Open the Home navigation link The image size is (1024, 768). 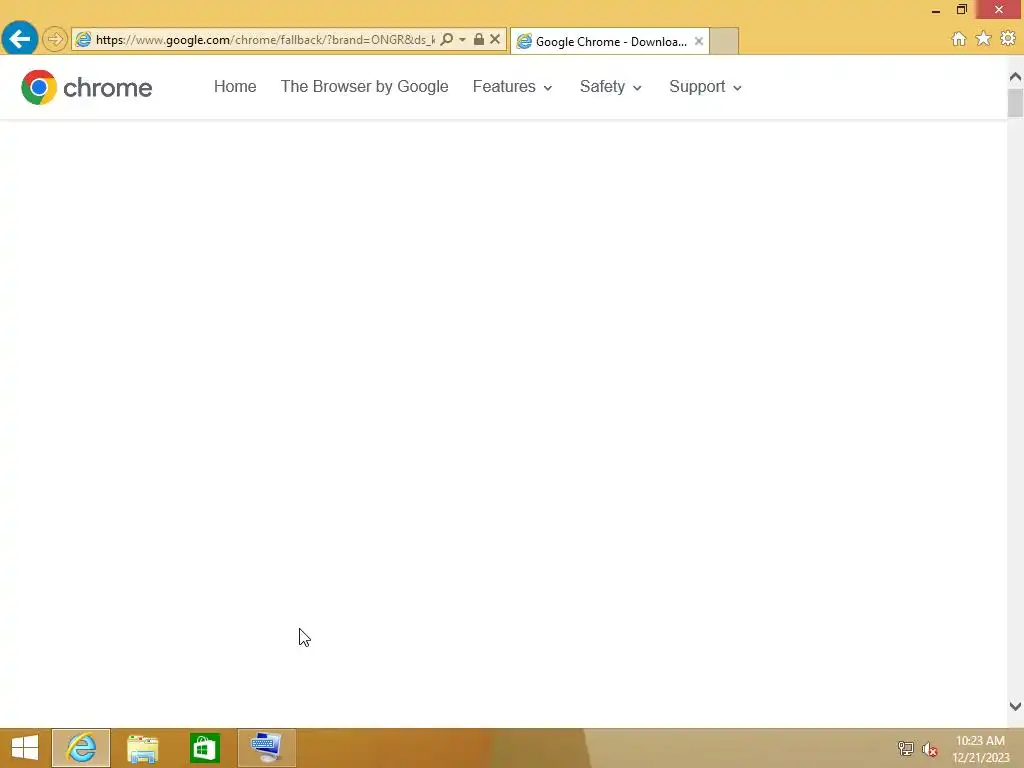(235, 87)
